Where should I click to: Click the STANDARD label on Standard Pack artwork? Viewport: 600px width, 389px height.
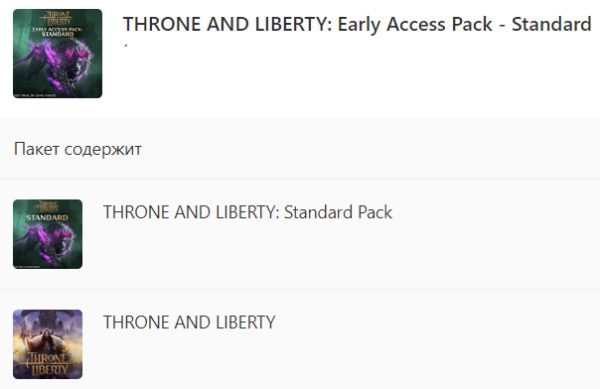point(47,217)
